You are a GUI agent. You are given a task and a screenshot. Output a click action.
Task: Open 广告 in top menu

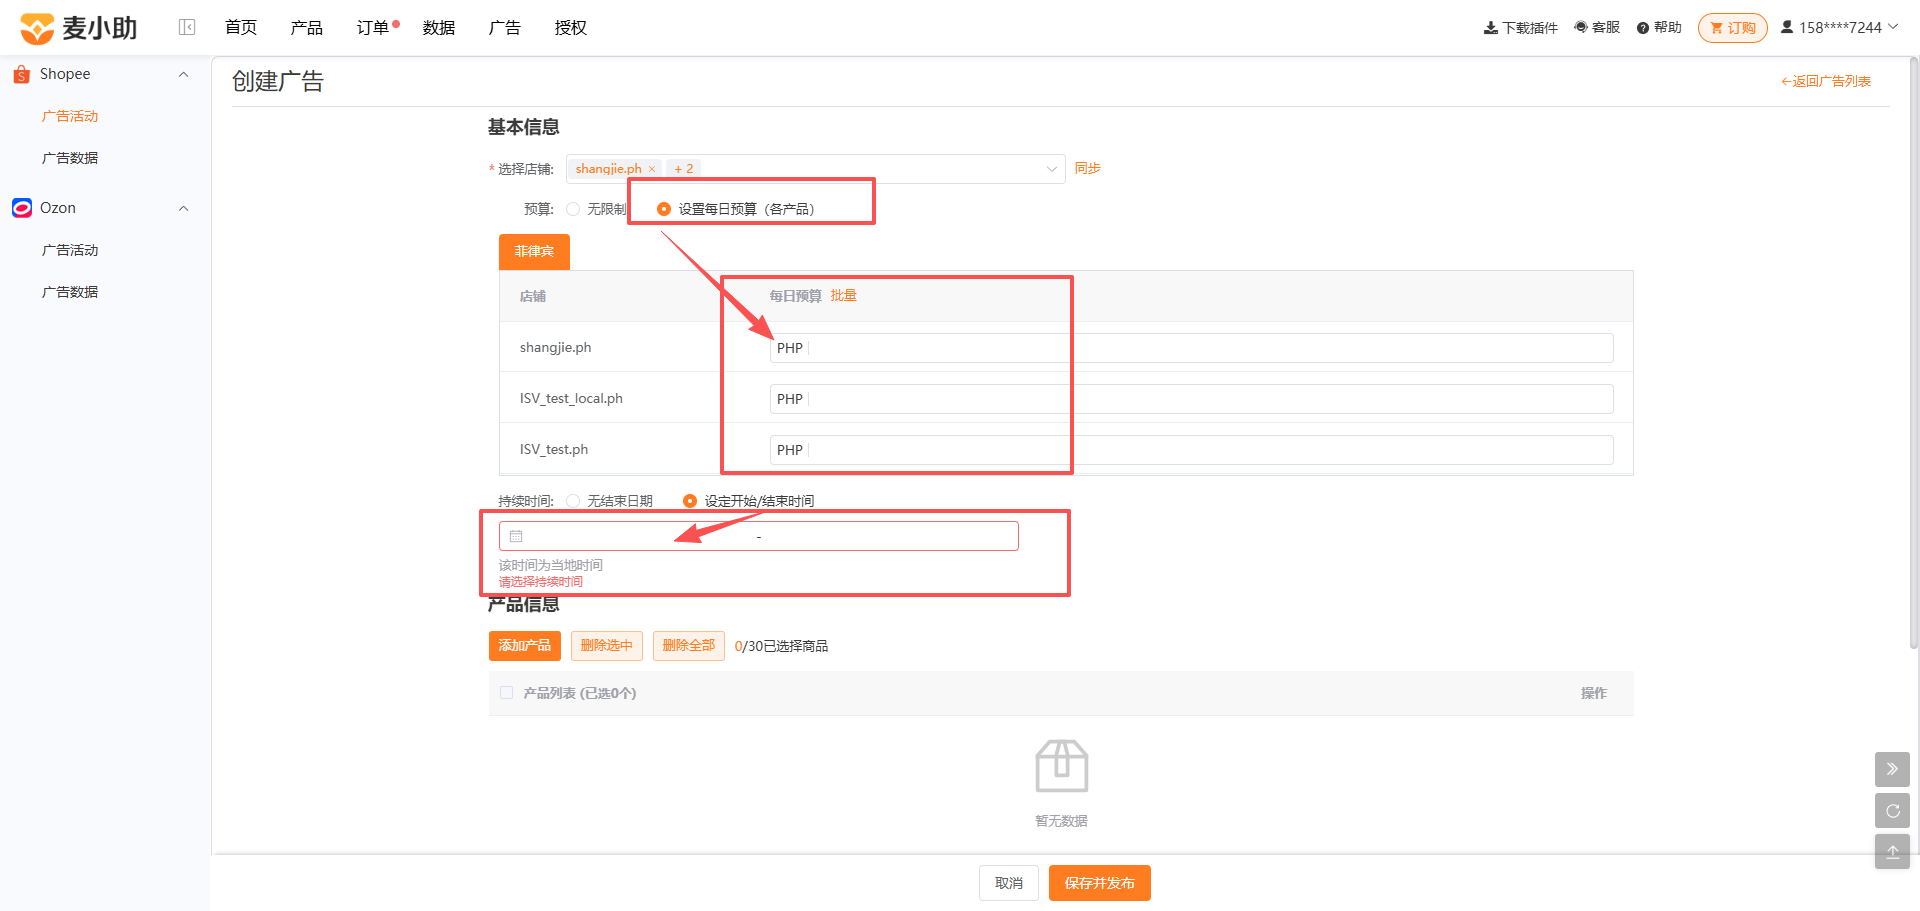[x=505, y=27]
